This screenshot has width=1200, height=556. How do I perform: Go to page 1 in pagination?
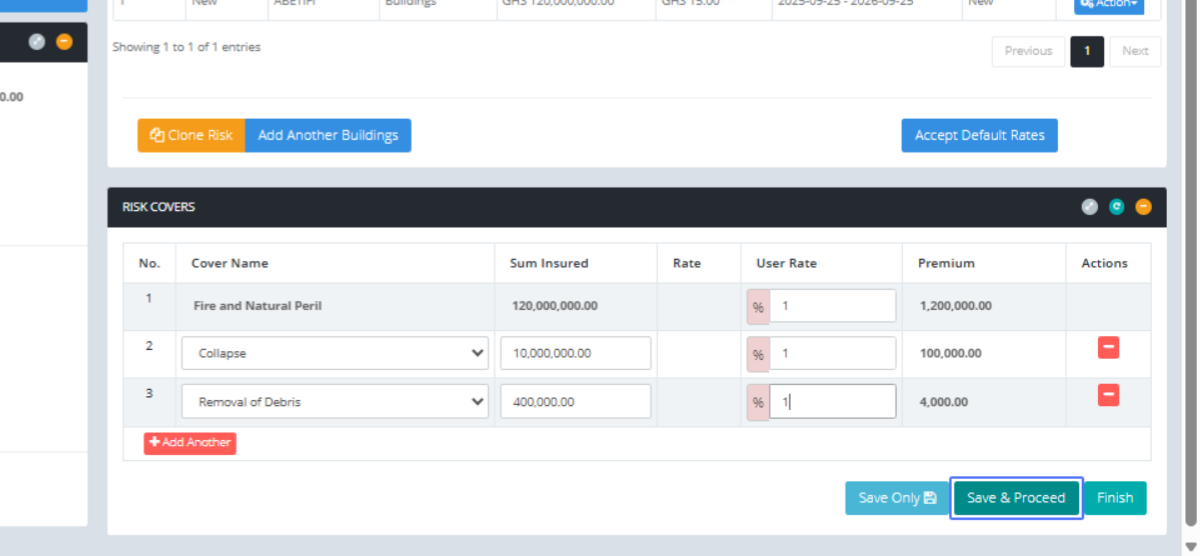pyautogui.click(x=1087, y=51)
